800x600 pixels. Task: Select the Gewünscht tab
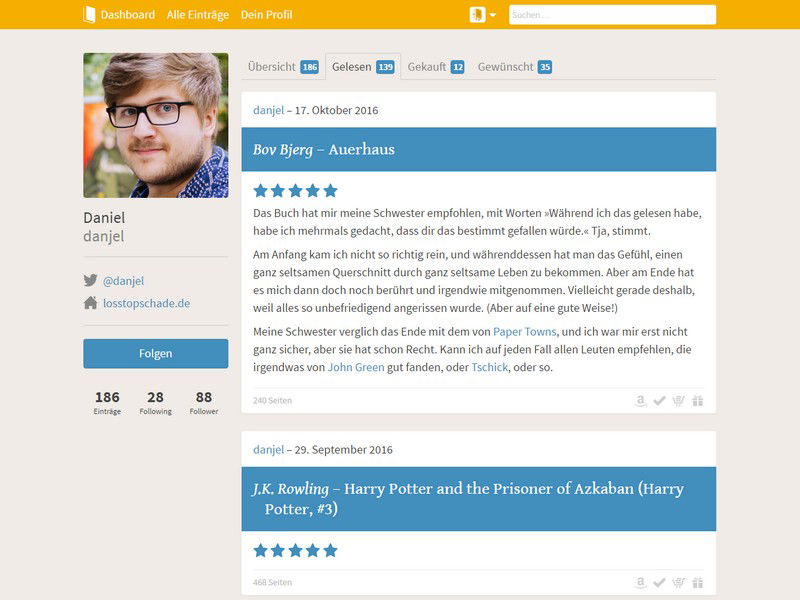[x=514, y=67]
